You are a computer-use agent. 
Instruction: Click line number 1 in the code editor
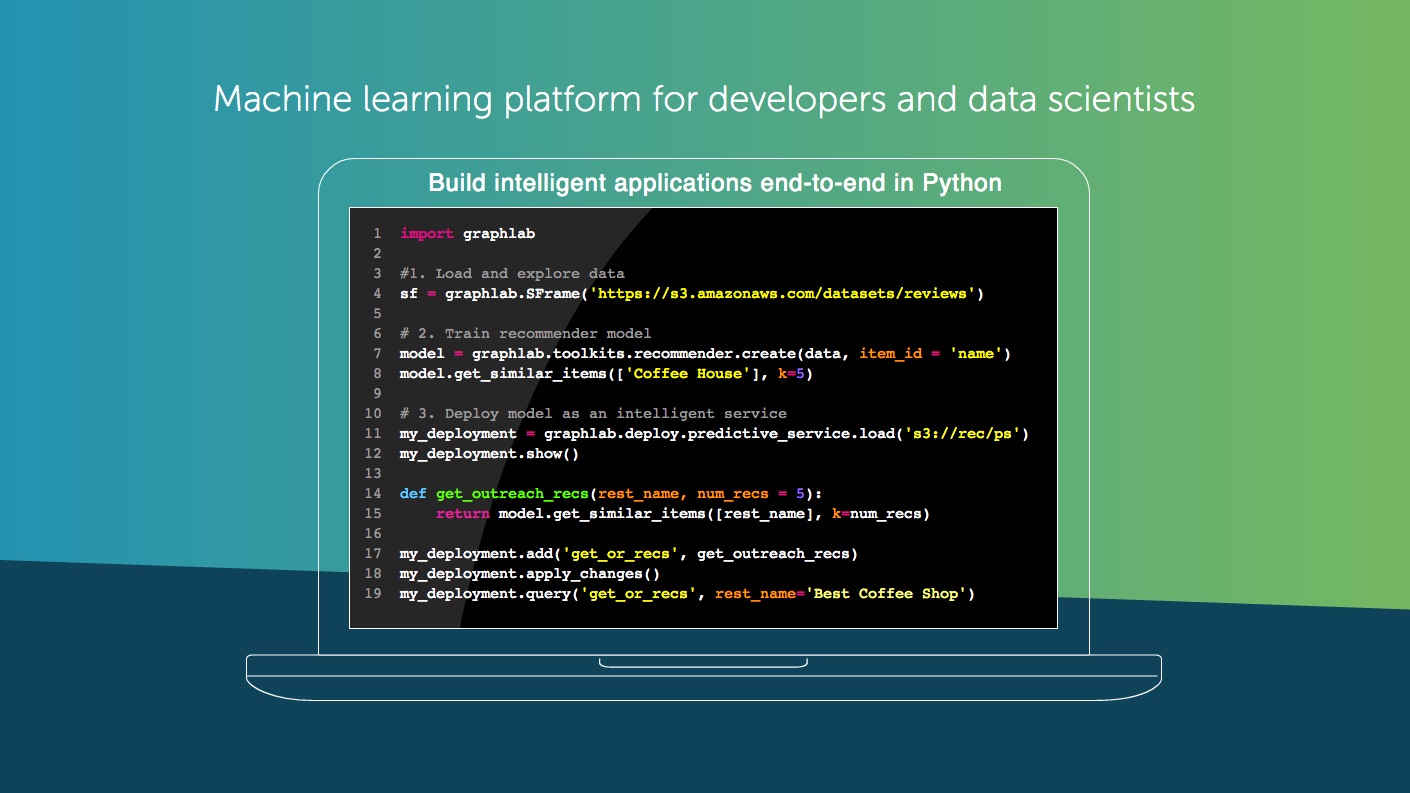tap(377, 233)
